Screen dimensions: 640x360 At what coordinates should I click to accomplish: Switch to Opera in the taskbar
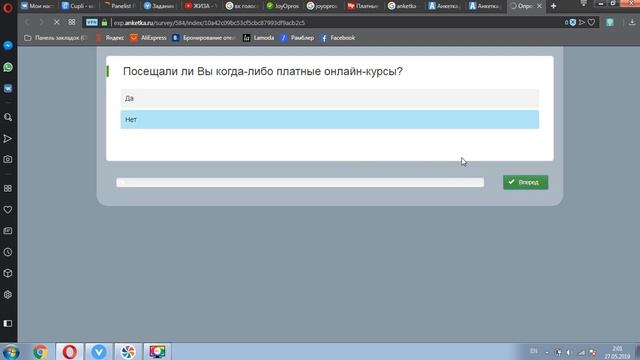point(69,352)
